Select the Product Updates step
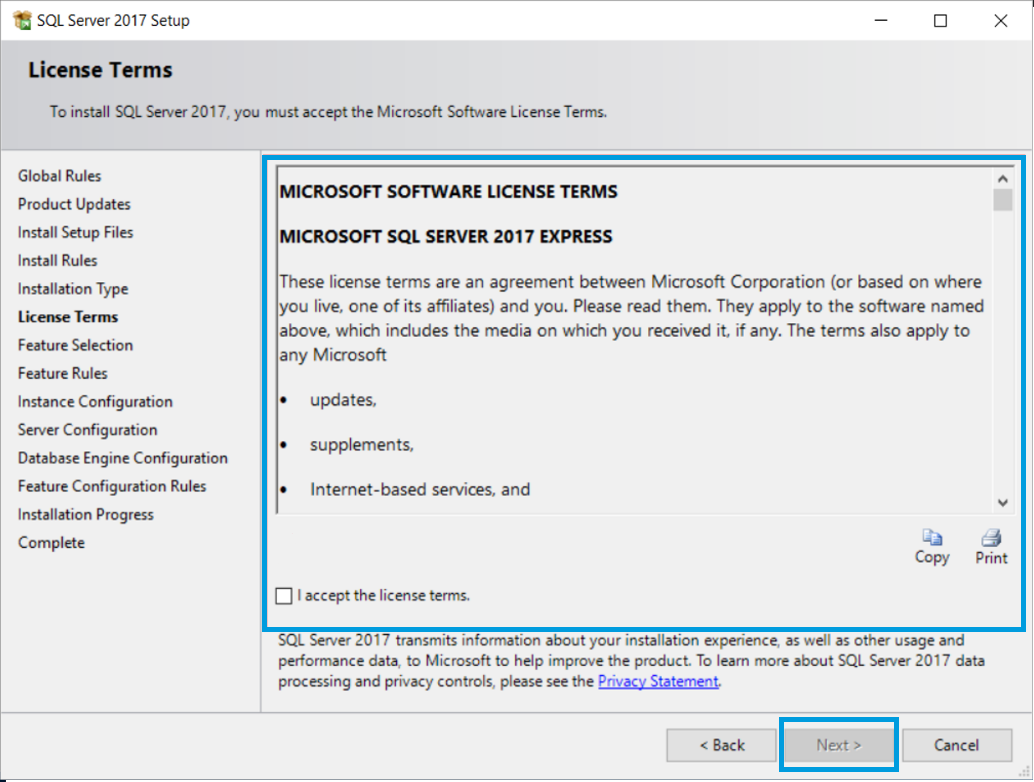This screenshot has height=782, width=1034. click(x=74, y=204)
